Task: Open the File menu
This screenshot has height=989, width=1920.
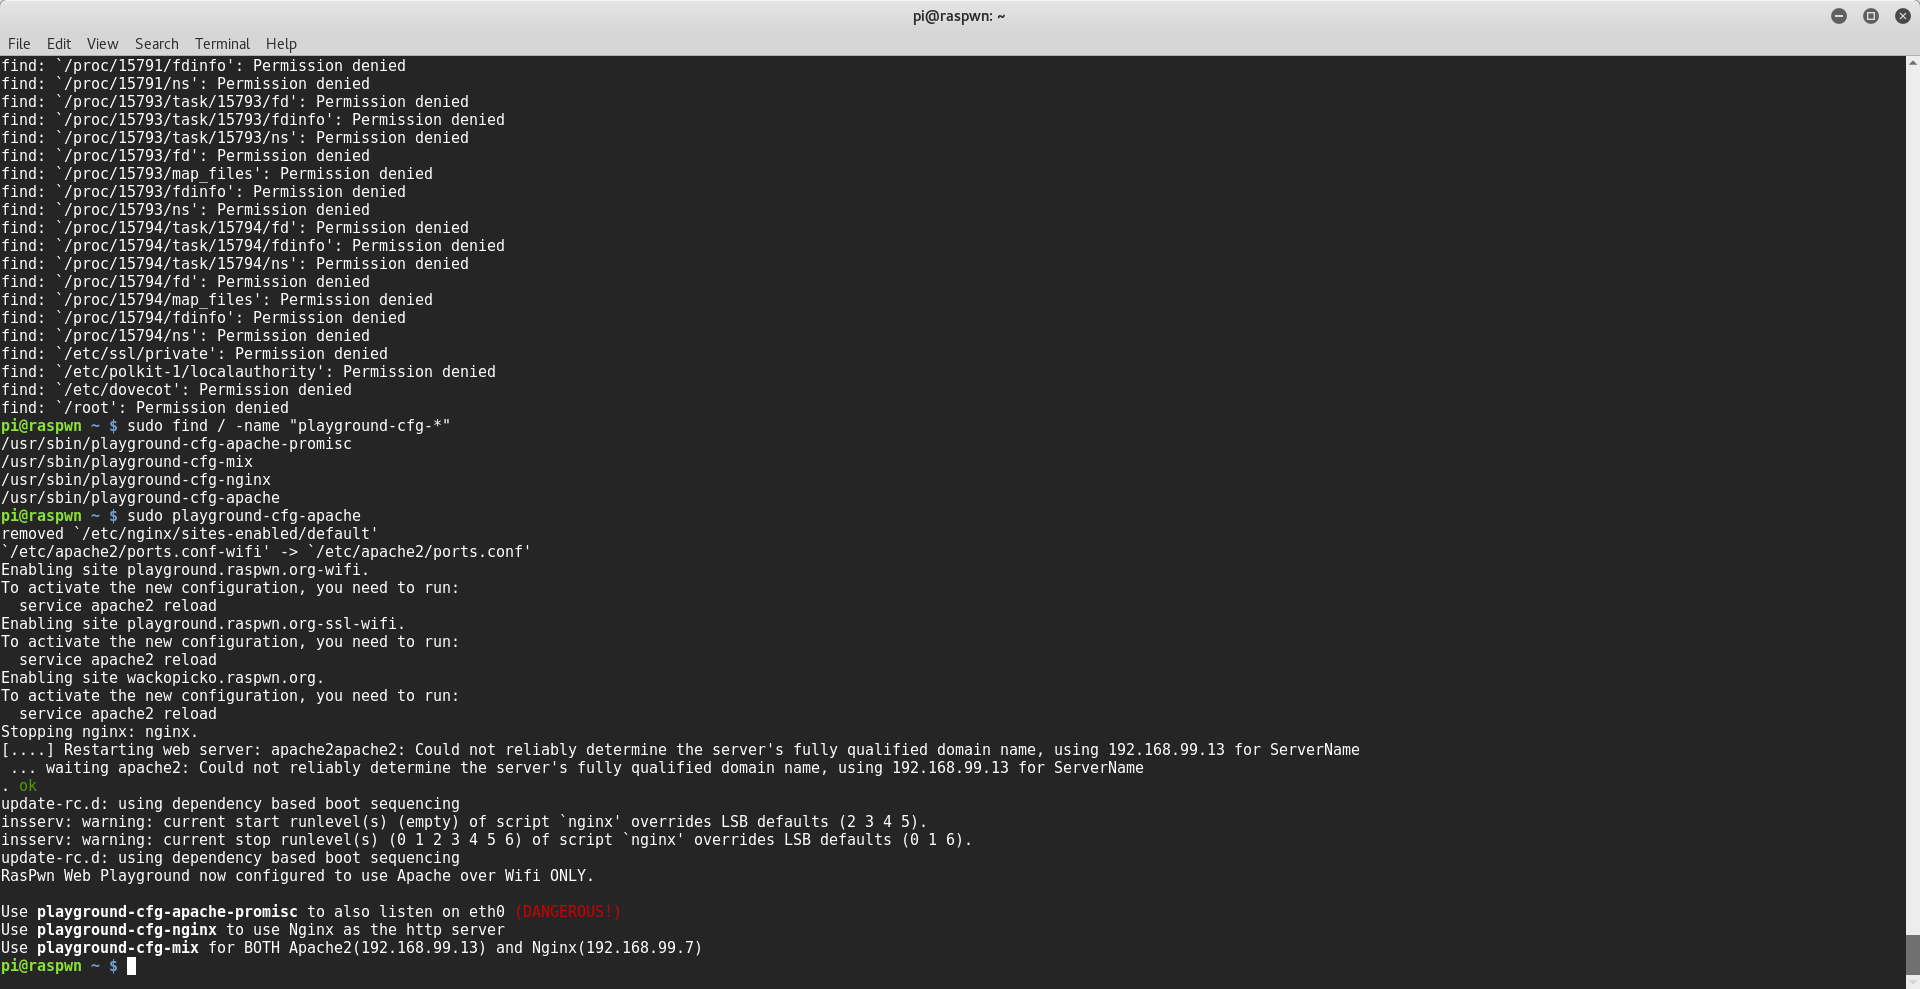Action: pyautogui.click(x=19, y=44)
